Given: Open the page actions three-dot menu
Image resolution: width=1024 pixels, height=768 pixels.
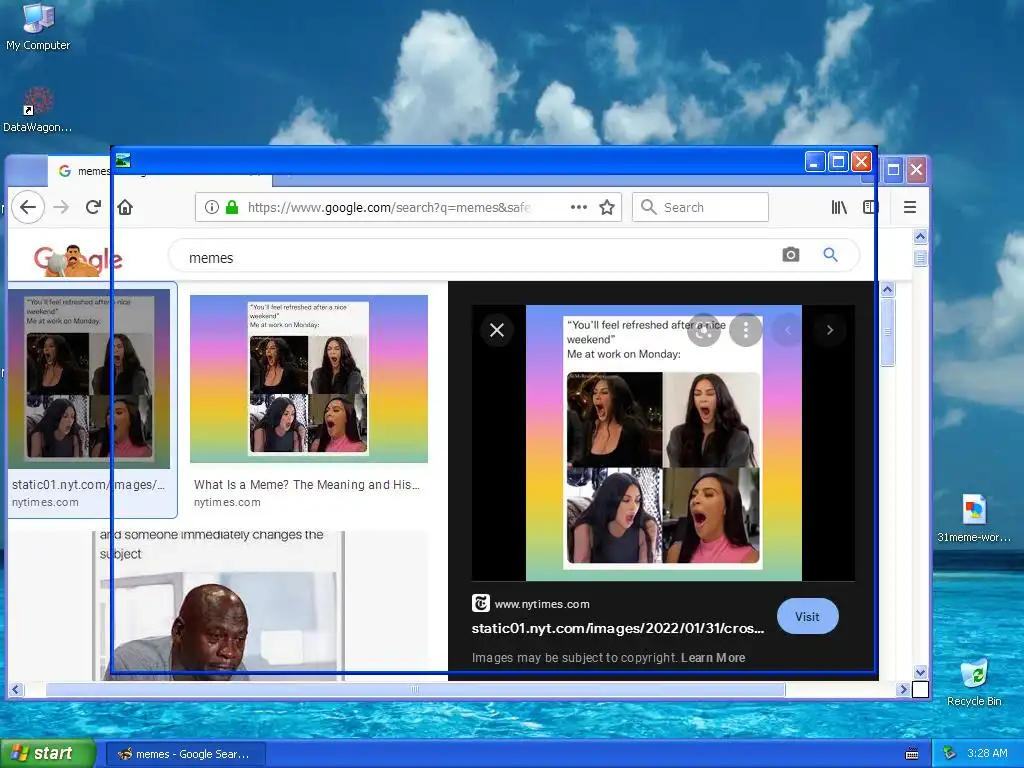Looking at the screenshot, I should (579, 207).
